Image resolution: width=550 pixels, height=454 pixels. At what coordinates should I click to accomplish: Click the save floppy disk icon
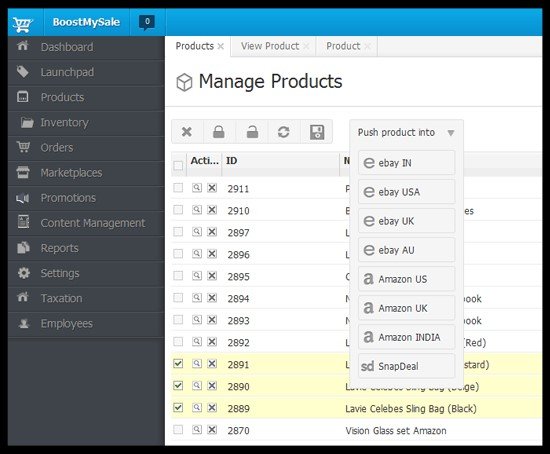tap(317, 132)
